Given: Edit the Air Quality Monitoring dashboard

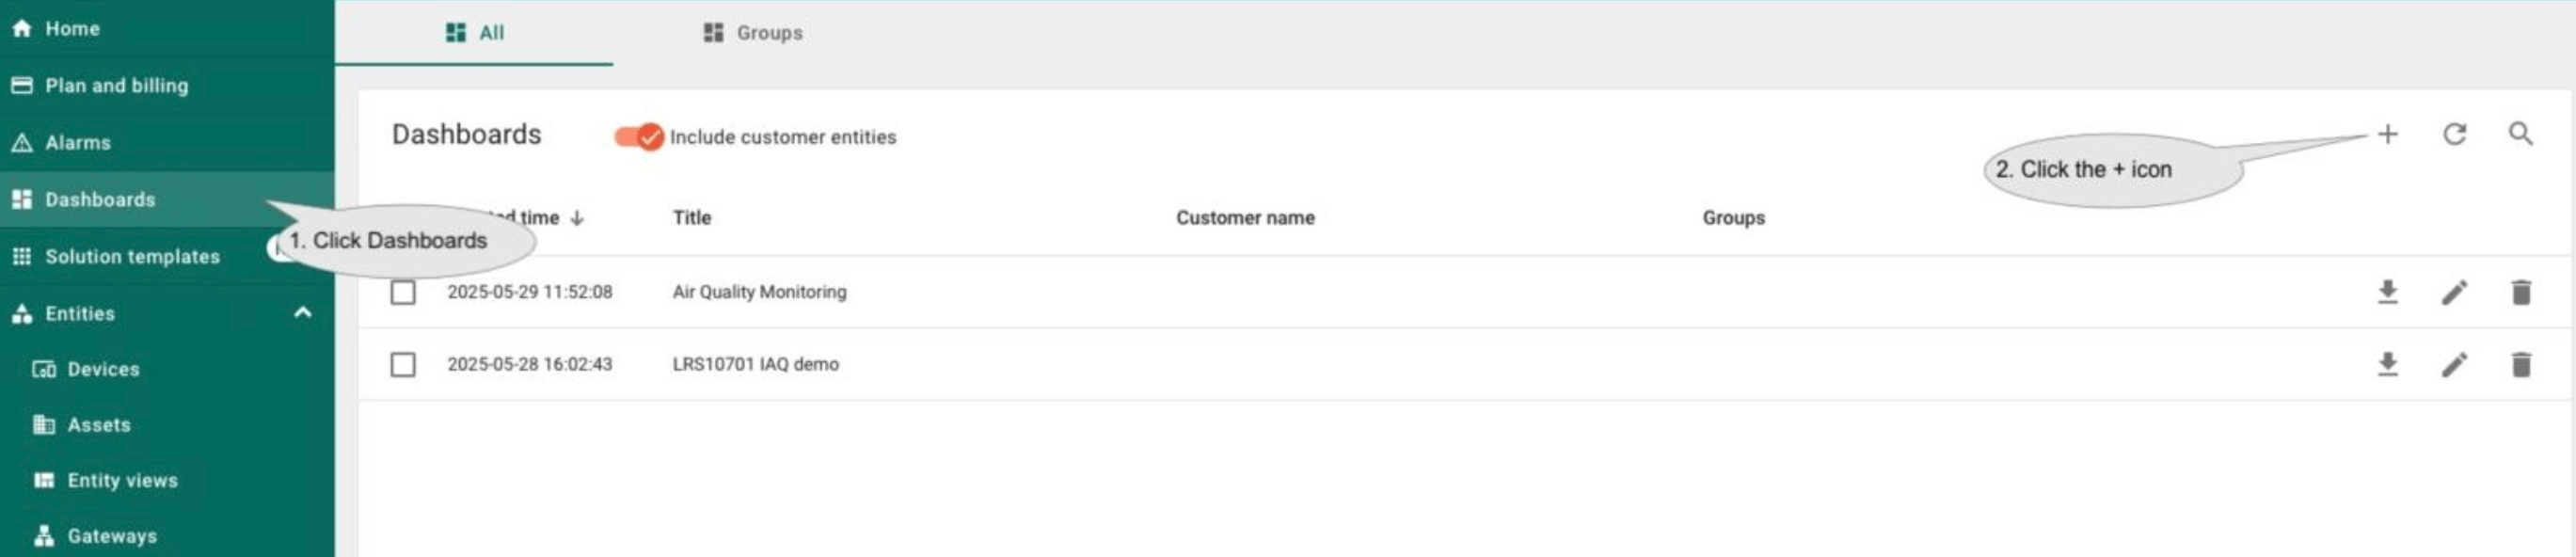Looking at the screenshot, I should click(x=2454, y=292).
